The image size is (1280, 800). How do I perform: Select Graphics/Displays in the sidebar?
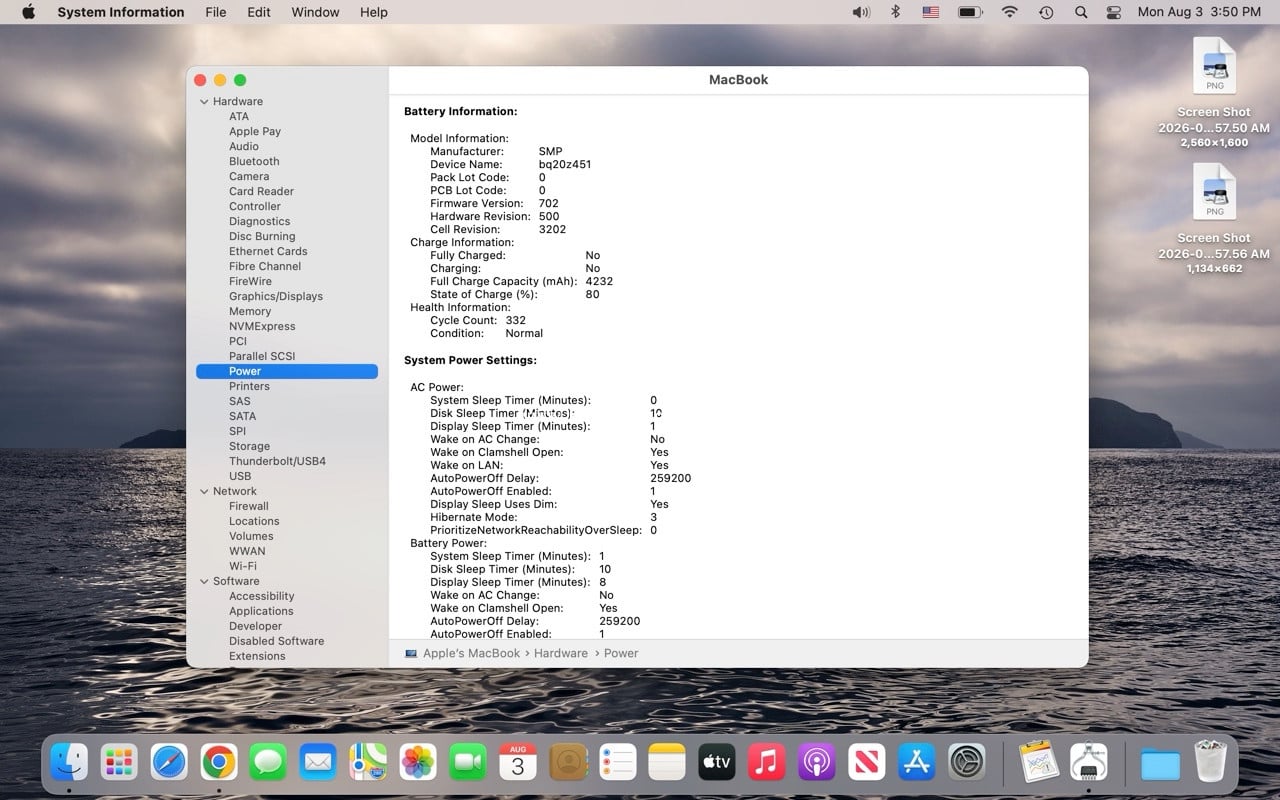click(x=276, y=296)
